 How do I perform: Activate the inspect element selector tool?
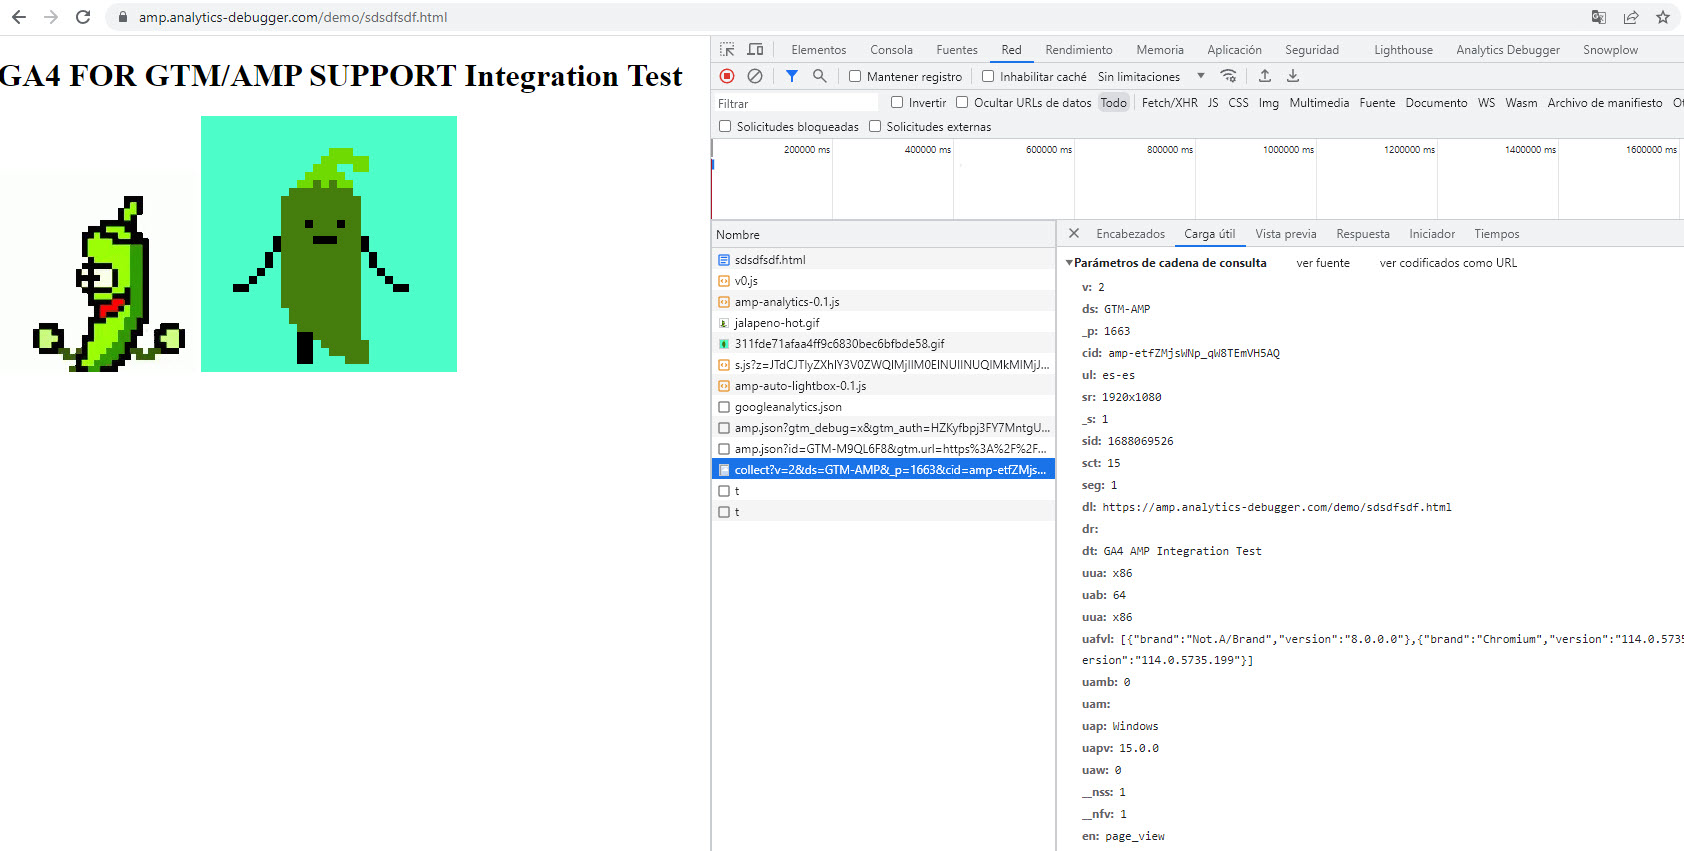(x=727, y=49)
